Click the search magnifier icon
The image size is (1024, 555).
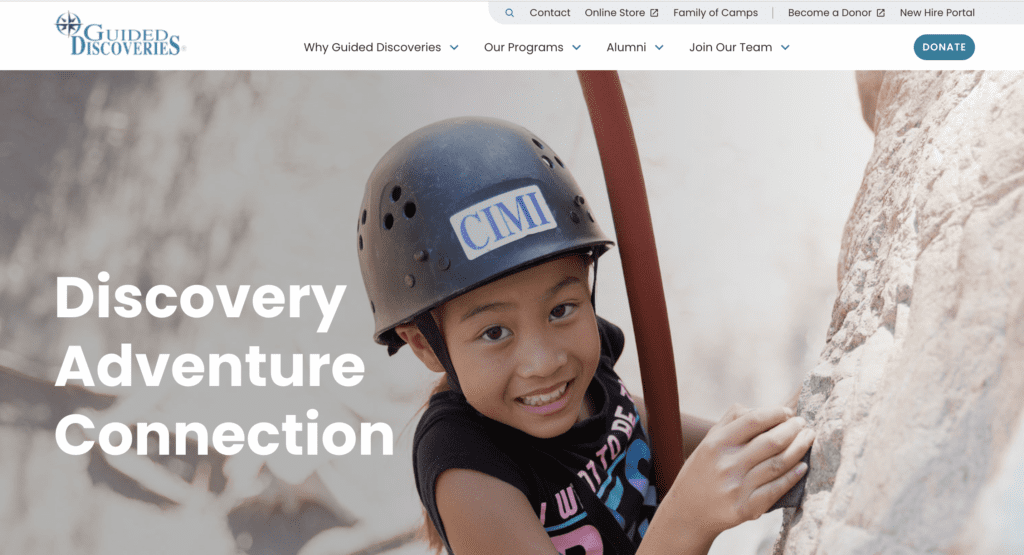(509, 12)
